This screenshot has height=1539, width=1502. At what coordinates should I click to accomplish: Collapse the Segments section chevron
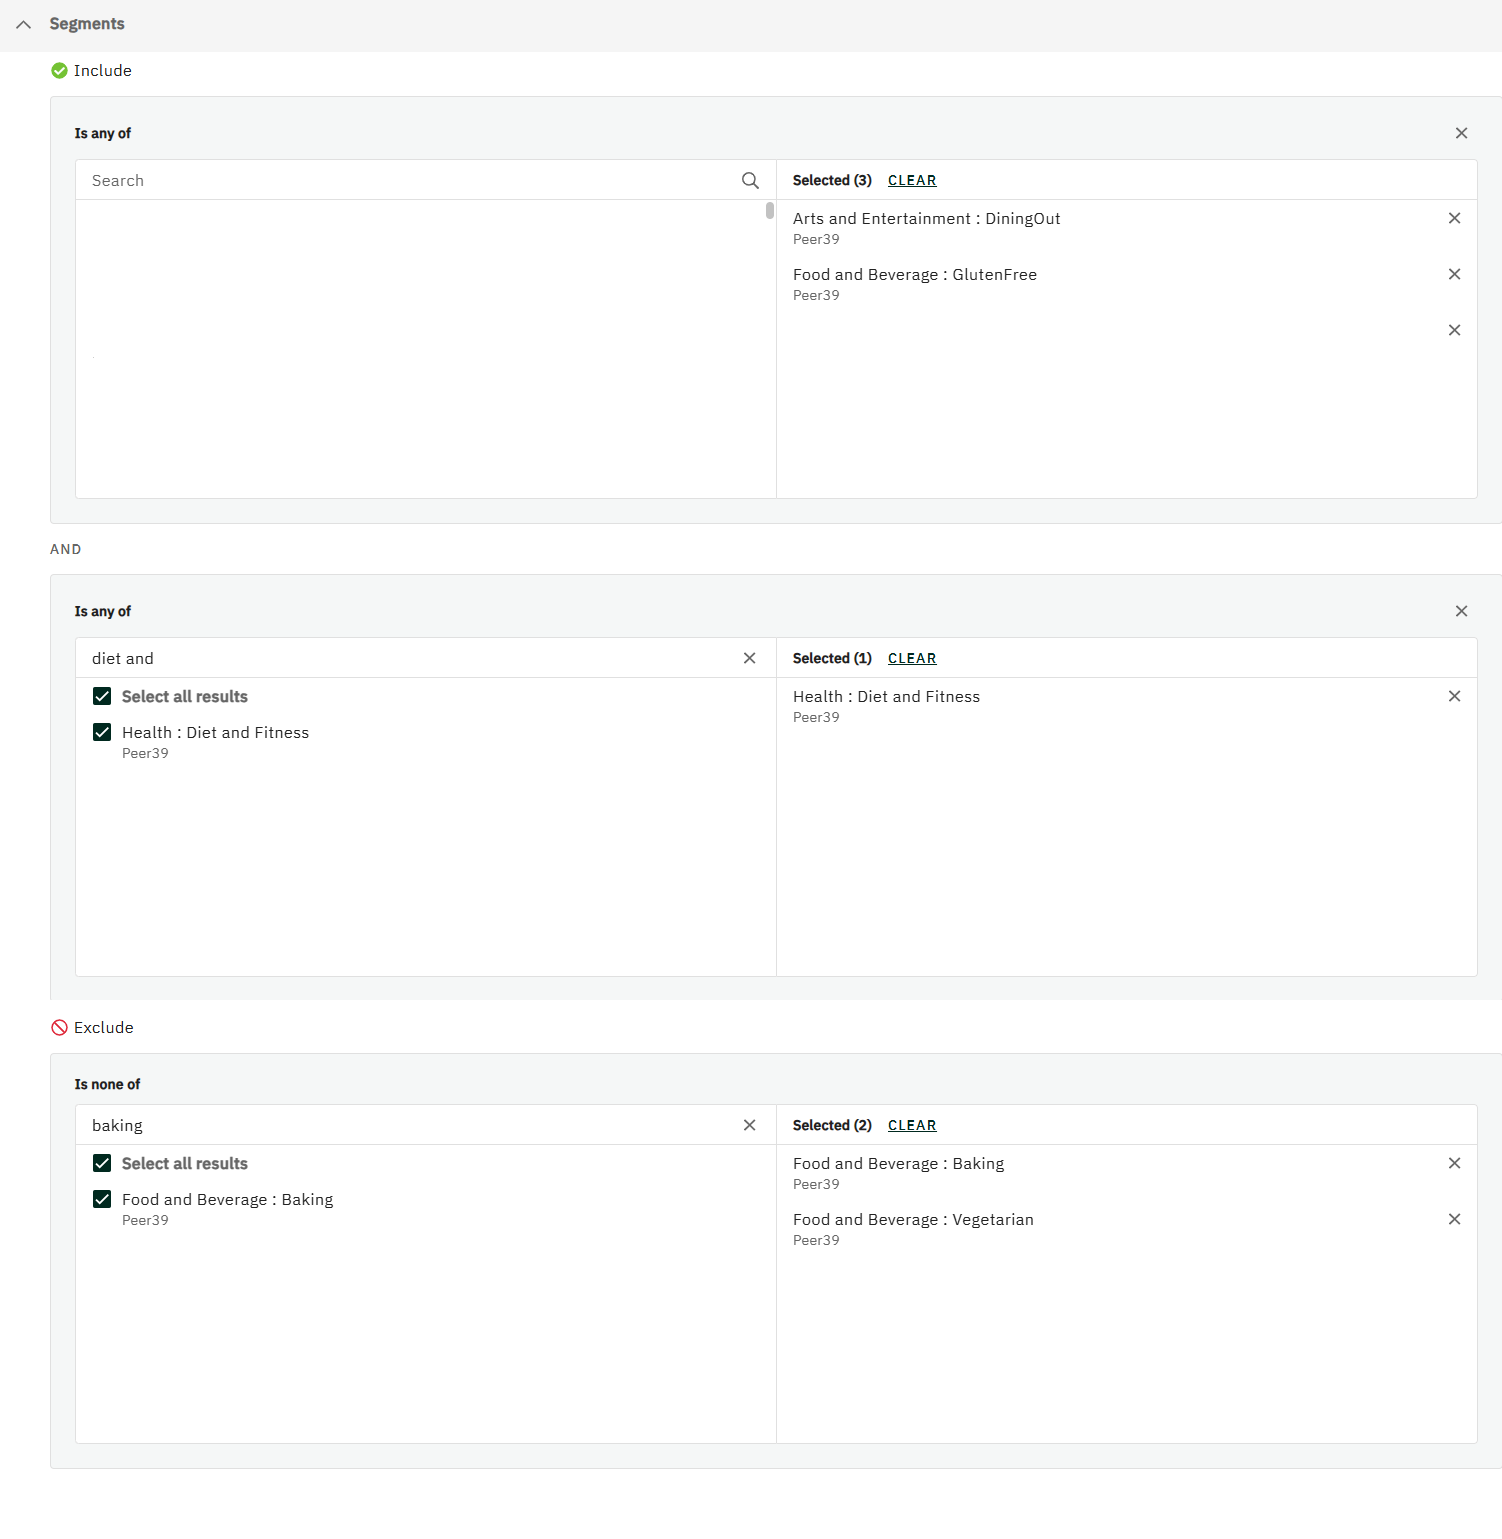pyautogui.click(x=24, y=24)
